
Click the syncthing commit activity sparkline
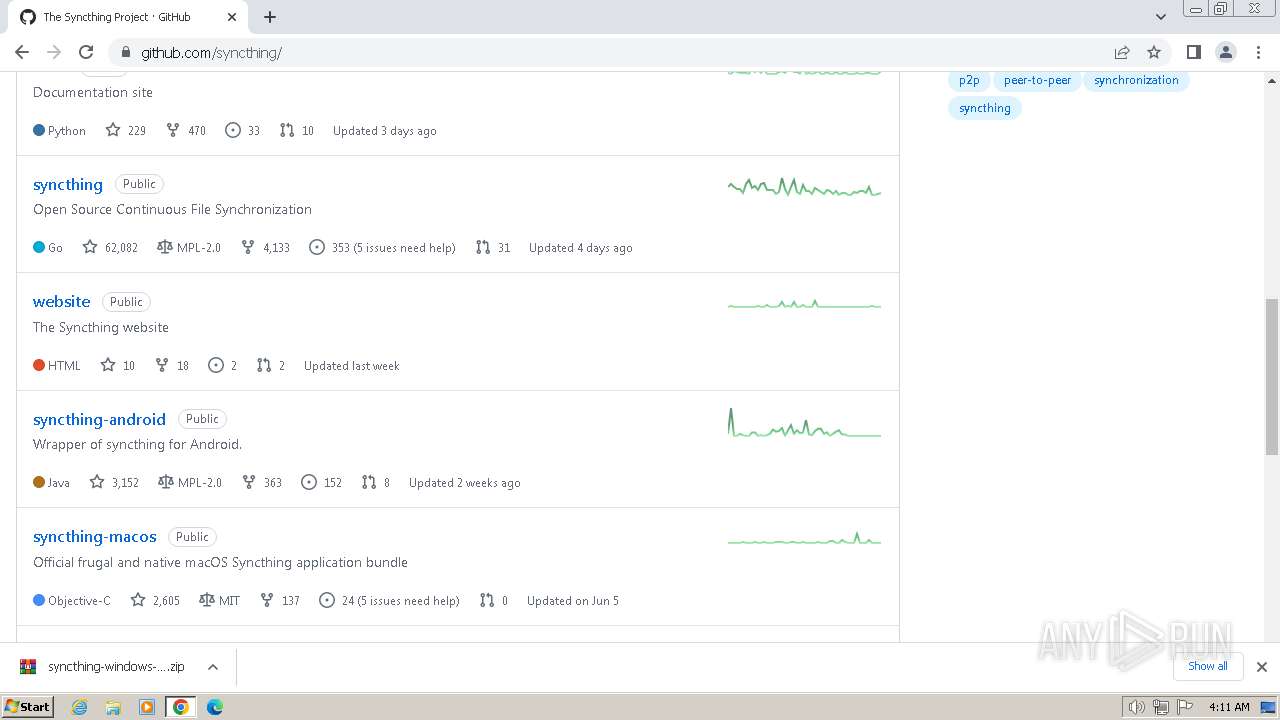804,187
